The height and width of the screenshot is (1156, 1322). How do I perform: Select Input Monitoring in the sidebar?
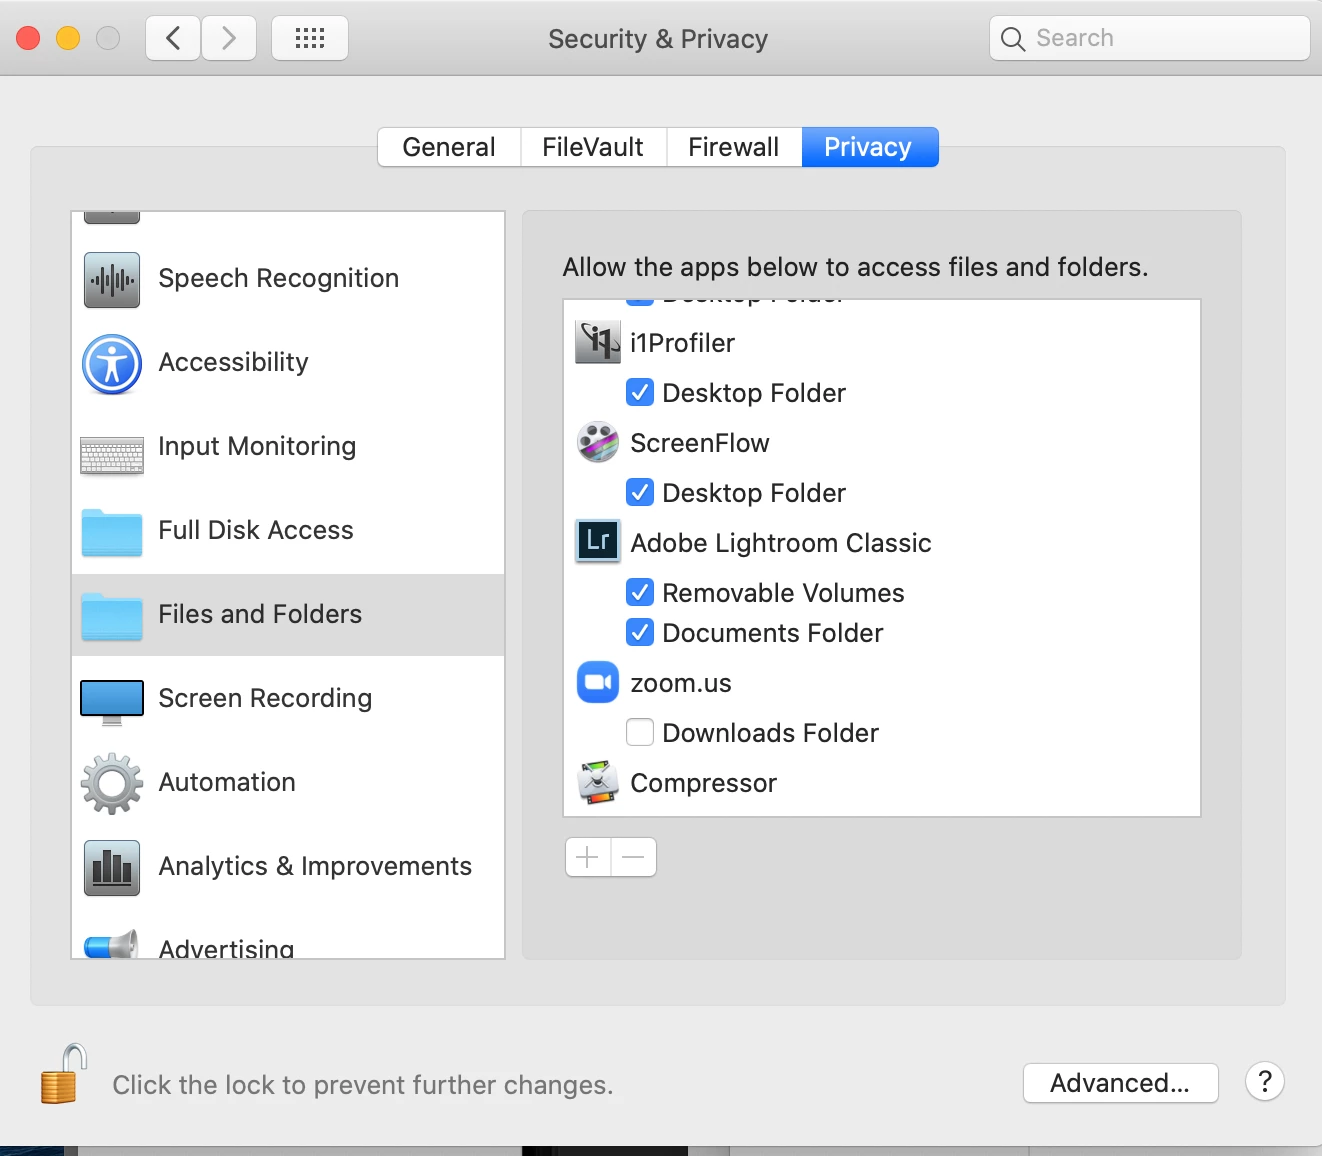(x=288, y=447)
